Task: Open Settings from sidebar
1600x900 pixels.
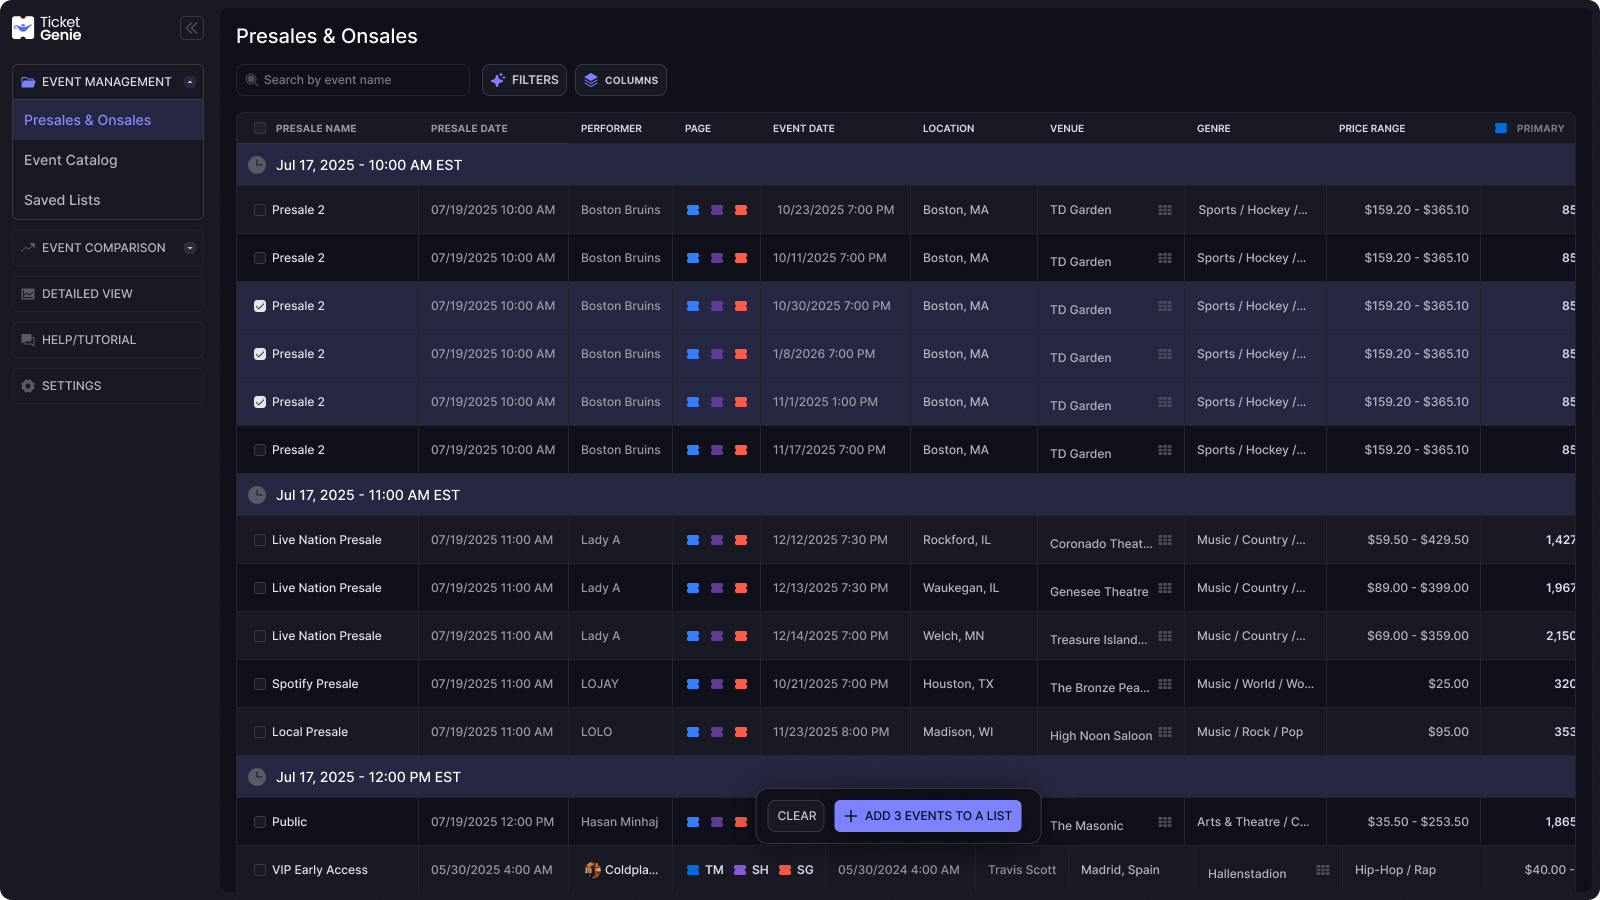Action: click(x=108, y=386)
